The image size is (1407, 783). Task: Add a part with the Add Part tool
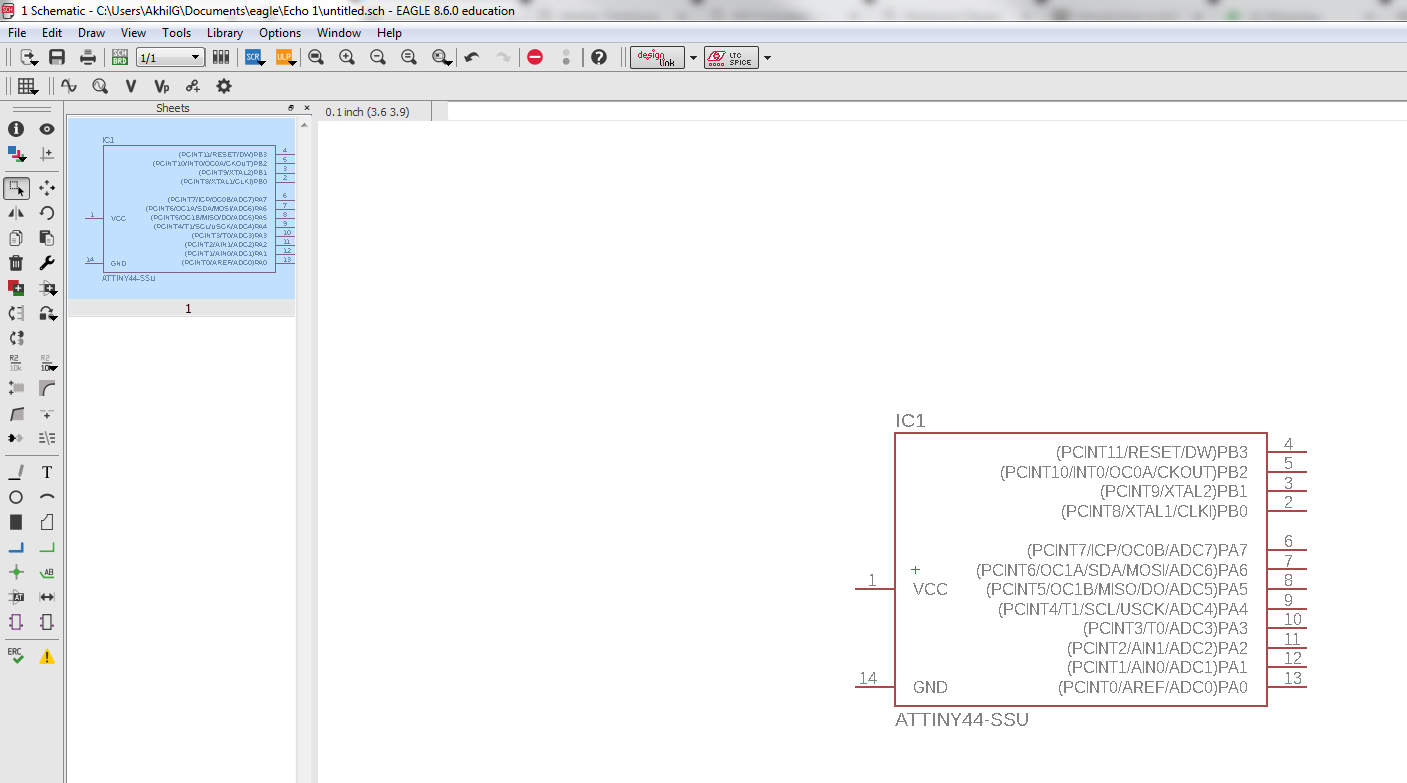(16, 288)
